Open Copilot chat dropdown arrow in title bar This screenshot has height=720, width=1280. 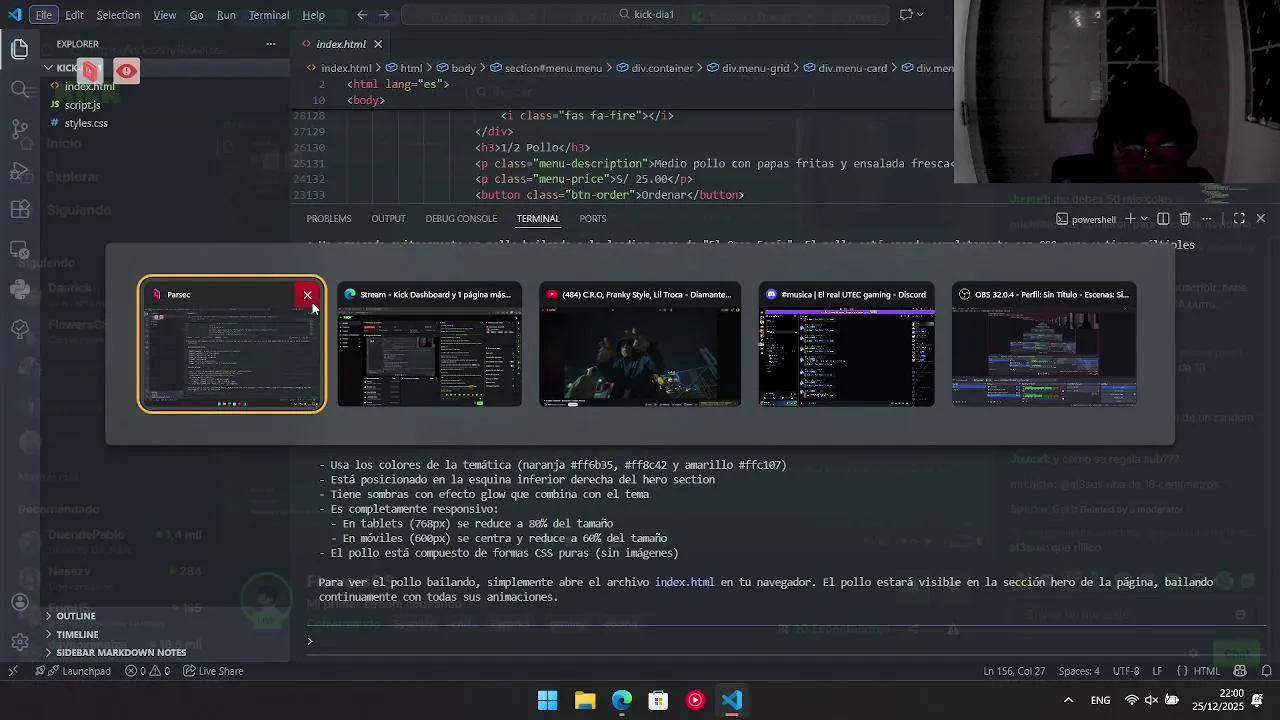[920, 15]
